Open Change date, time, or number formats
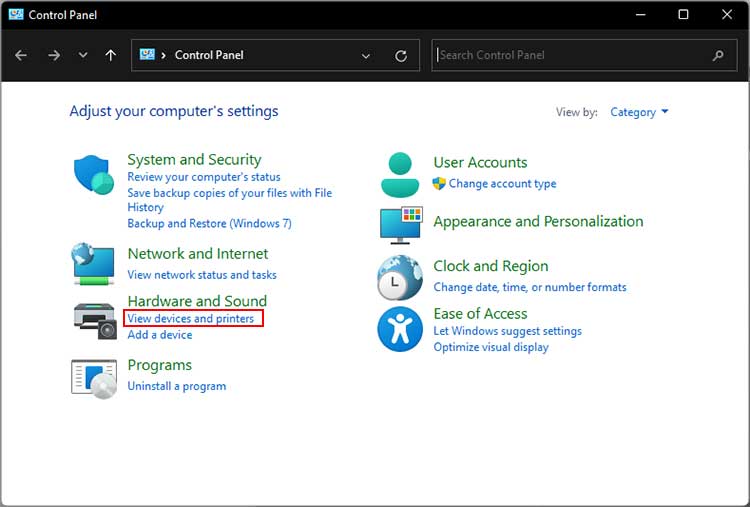 click(x=529, y=287)
